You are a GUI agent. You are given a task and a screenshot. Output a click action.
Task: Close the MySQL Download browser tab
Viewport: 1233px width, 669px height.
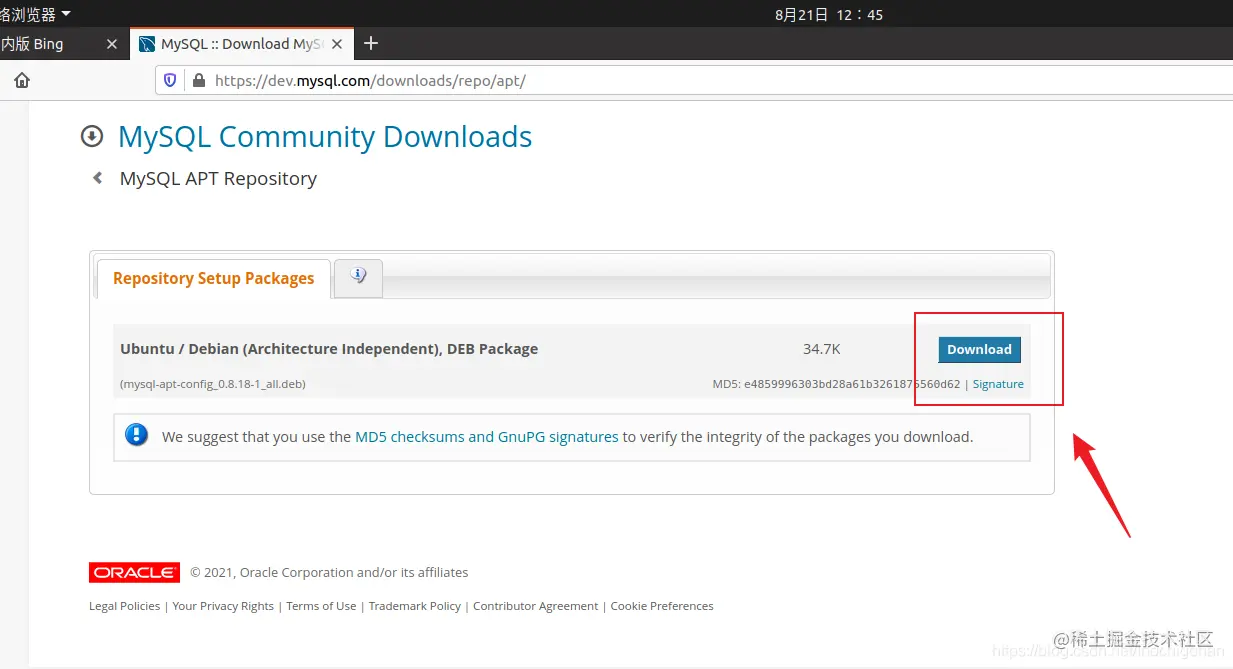click(x=337, y=44)
